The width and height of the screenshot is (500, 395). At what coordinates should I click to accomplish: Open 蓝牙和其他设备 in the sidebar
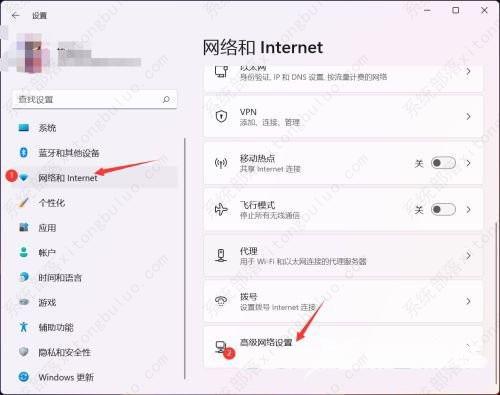click(95, 153)
